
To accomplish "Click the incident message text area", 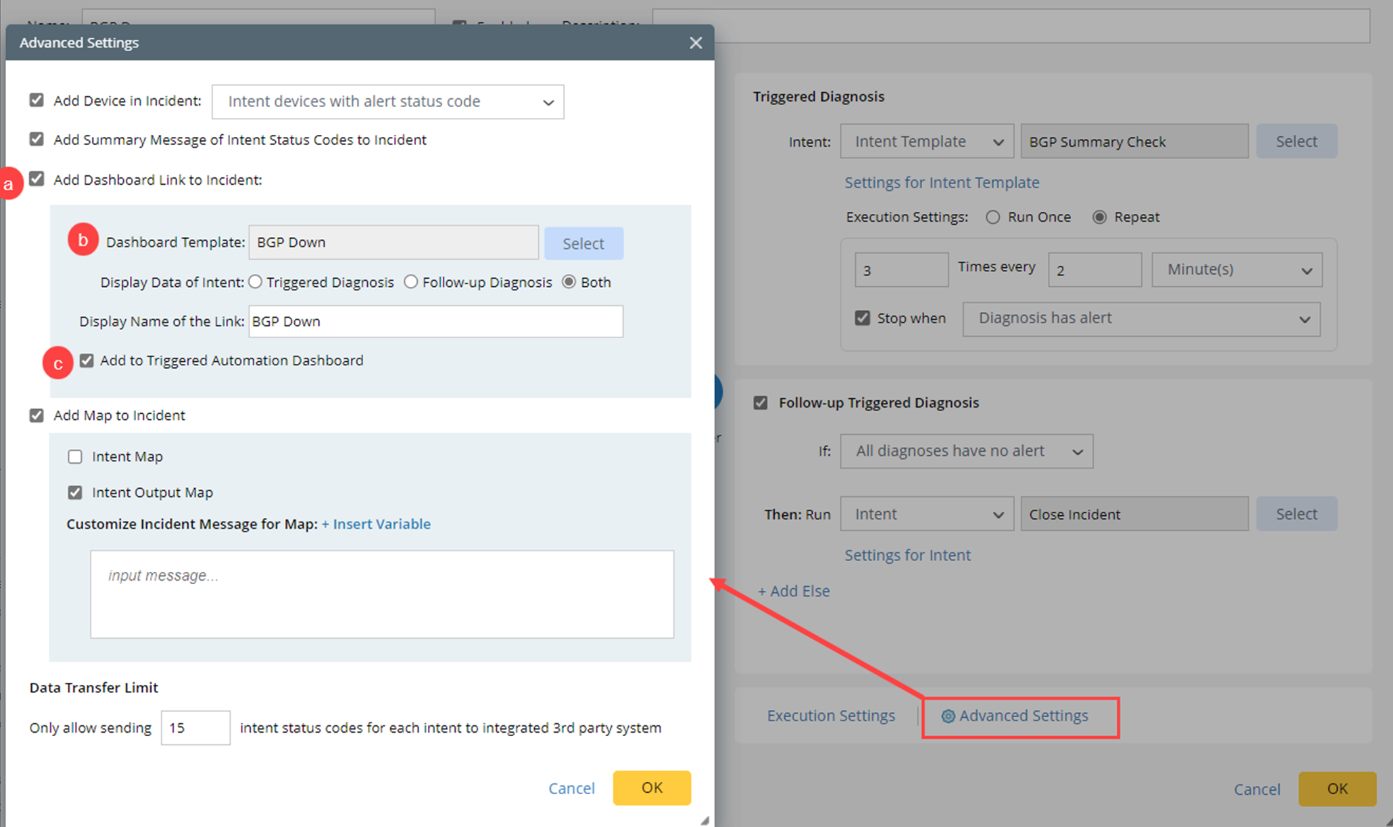I will pyautogui.click(x=382, y=594).
